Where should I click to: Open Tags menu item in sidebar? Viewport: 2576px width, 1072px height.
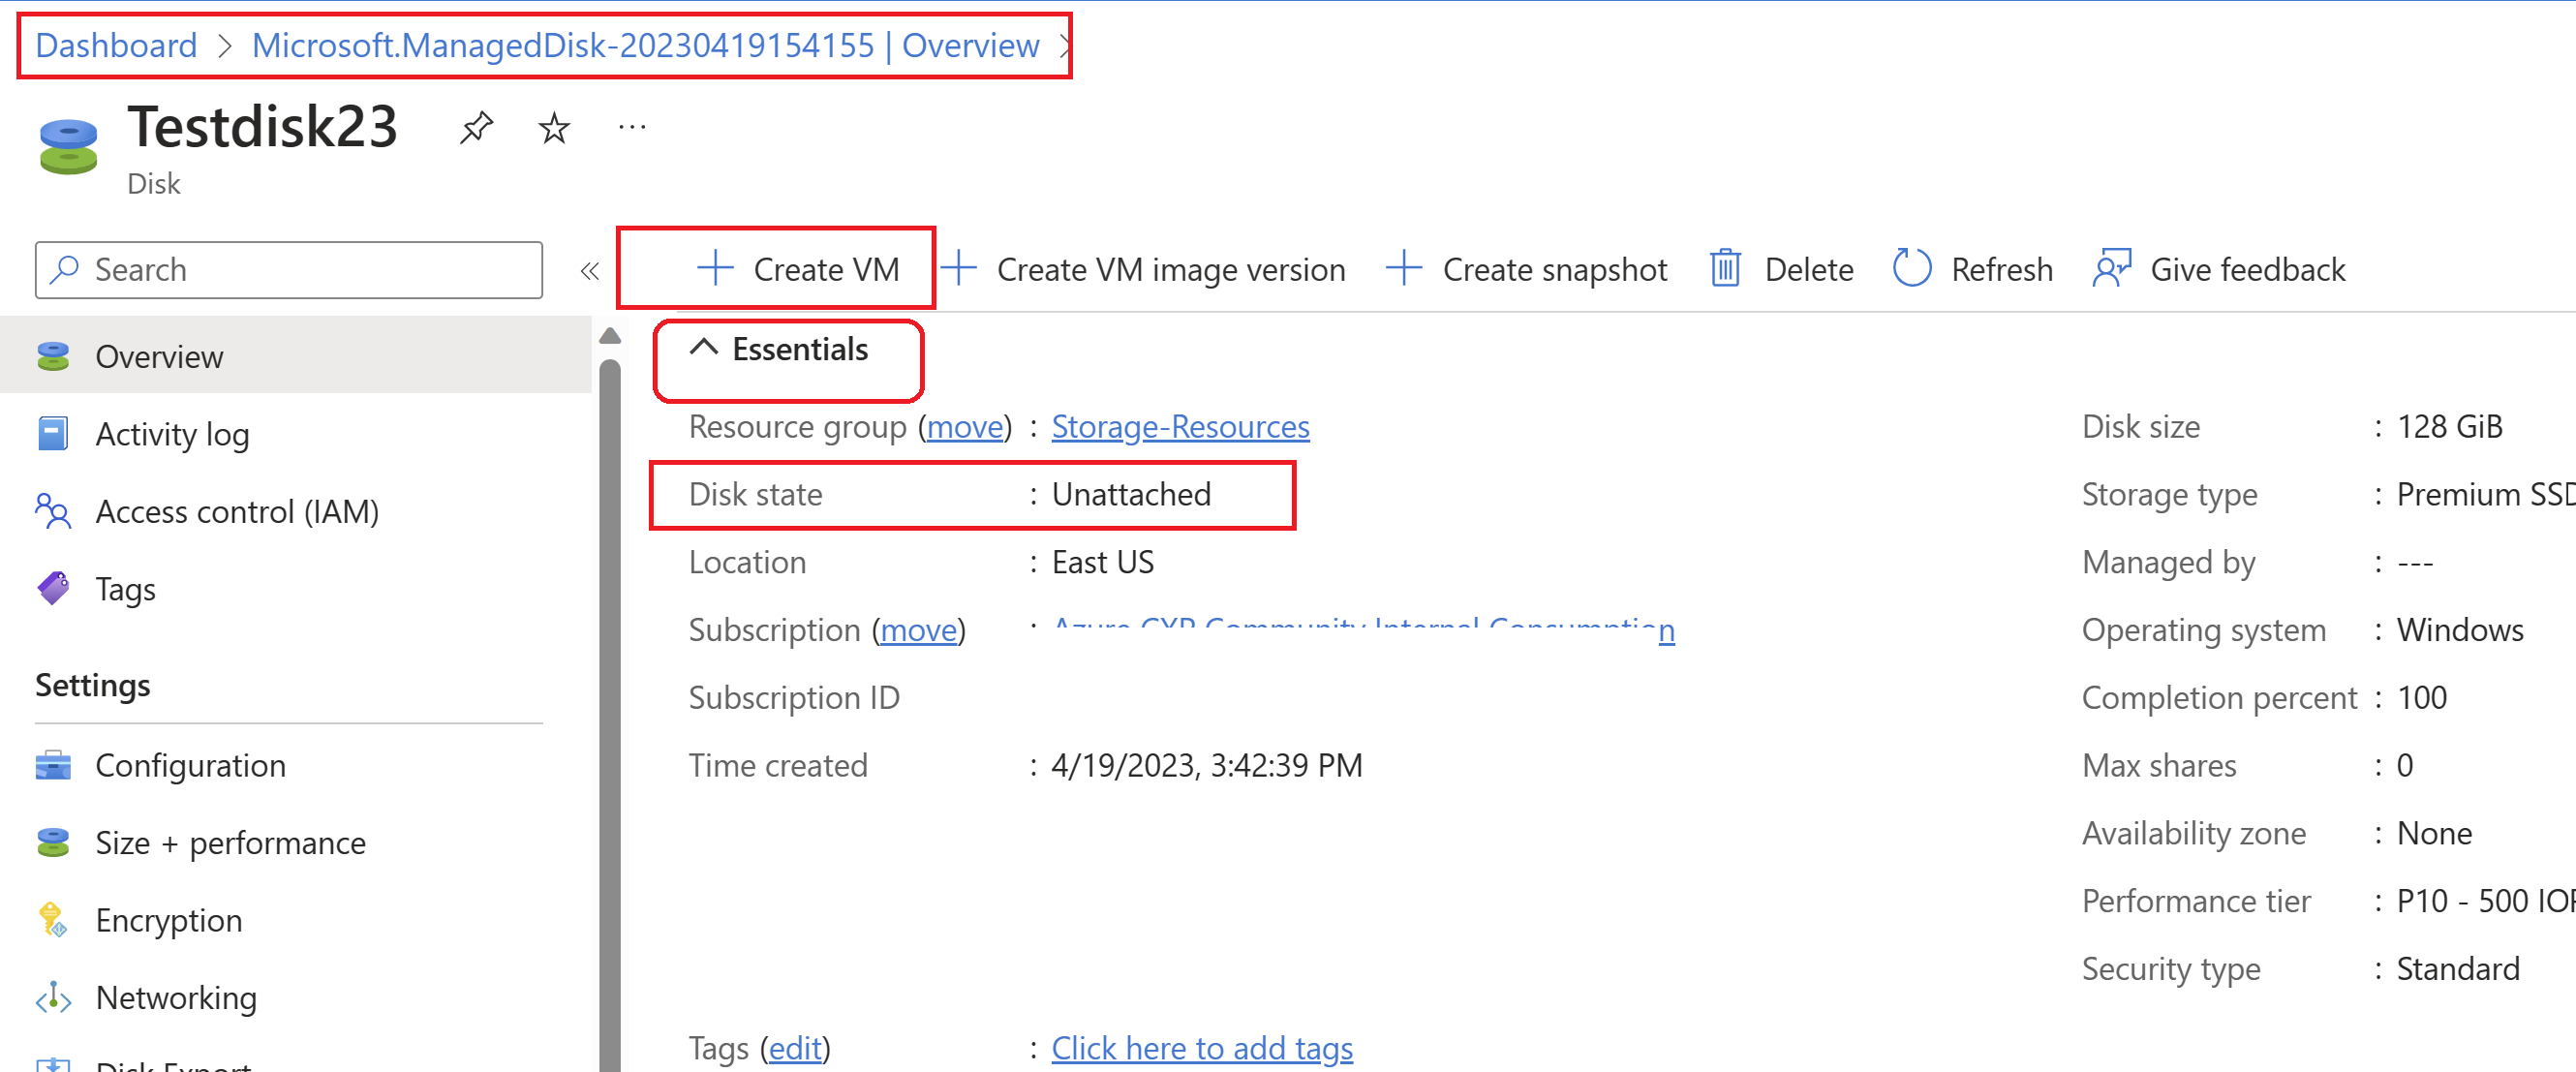click(x=296, y=588)
